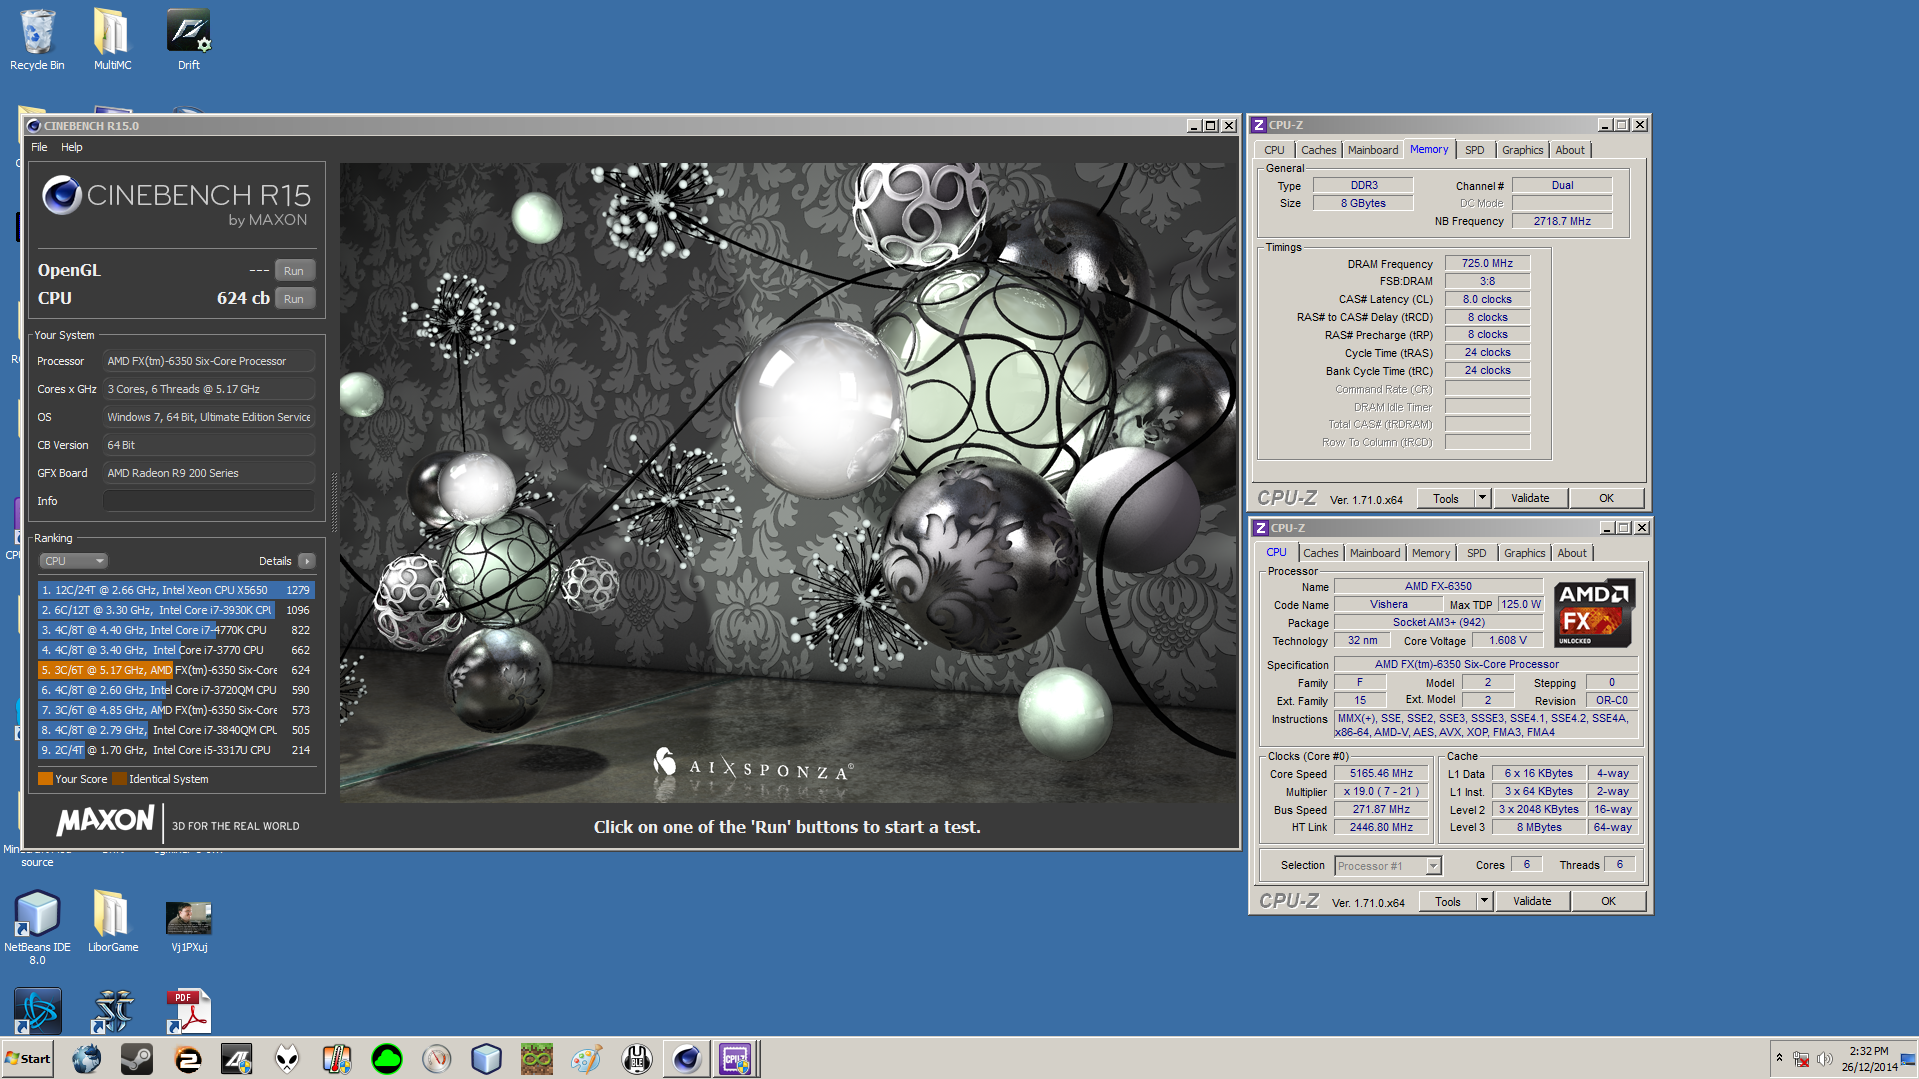Screen dimensions: 1919x1079
Task: Launch NetBeans cube icon in taskbar
Action: 487,1059
